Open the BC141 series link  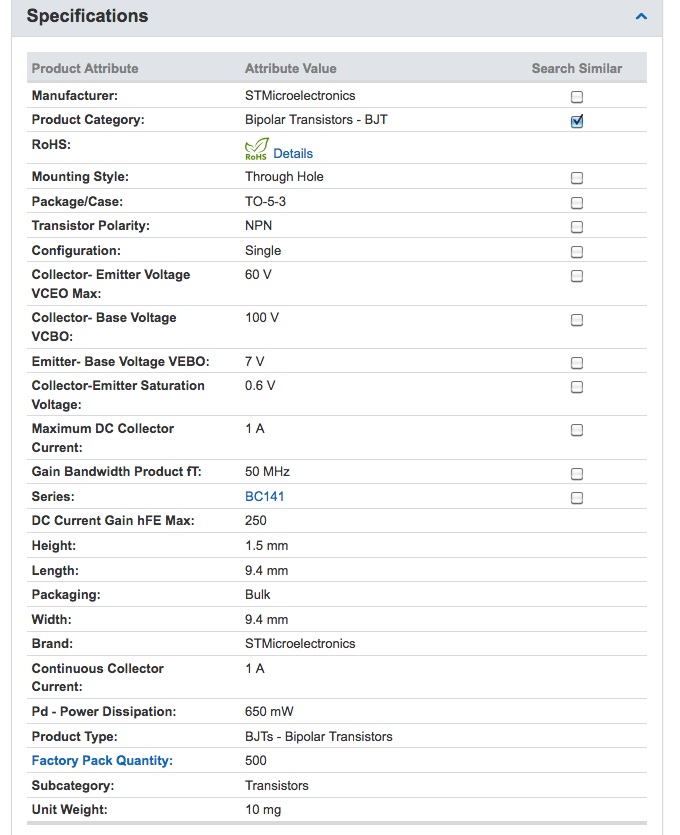click(x=265, y=496)
